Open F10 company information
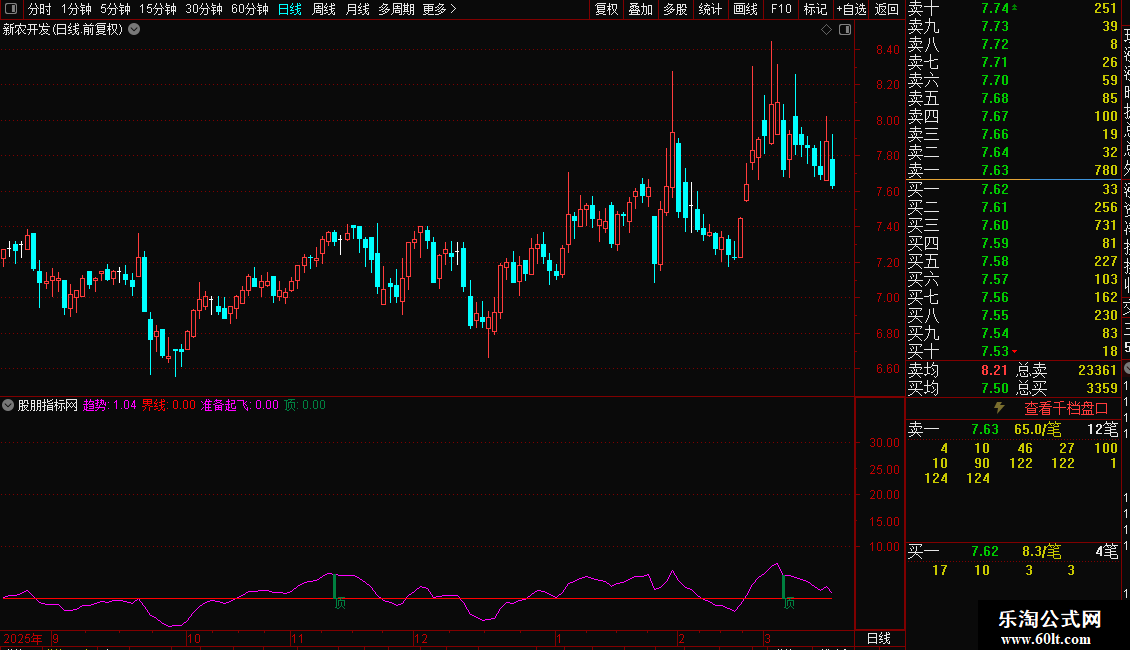The width and height of the screenshot is (1130, 650). point(780,9)
